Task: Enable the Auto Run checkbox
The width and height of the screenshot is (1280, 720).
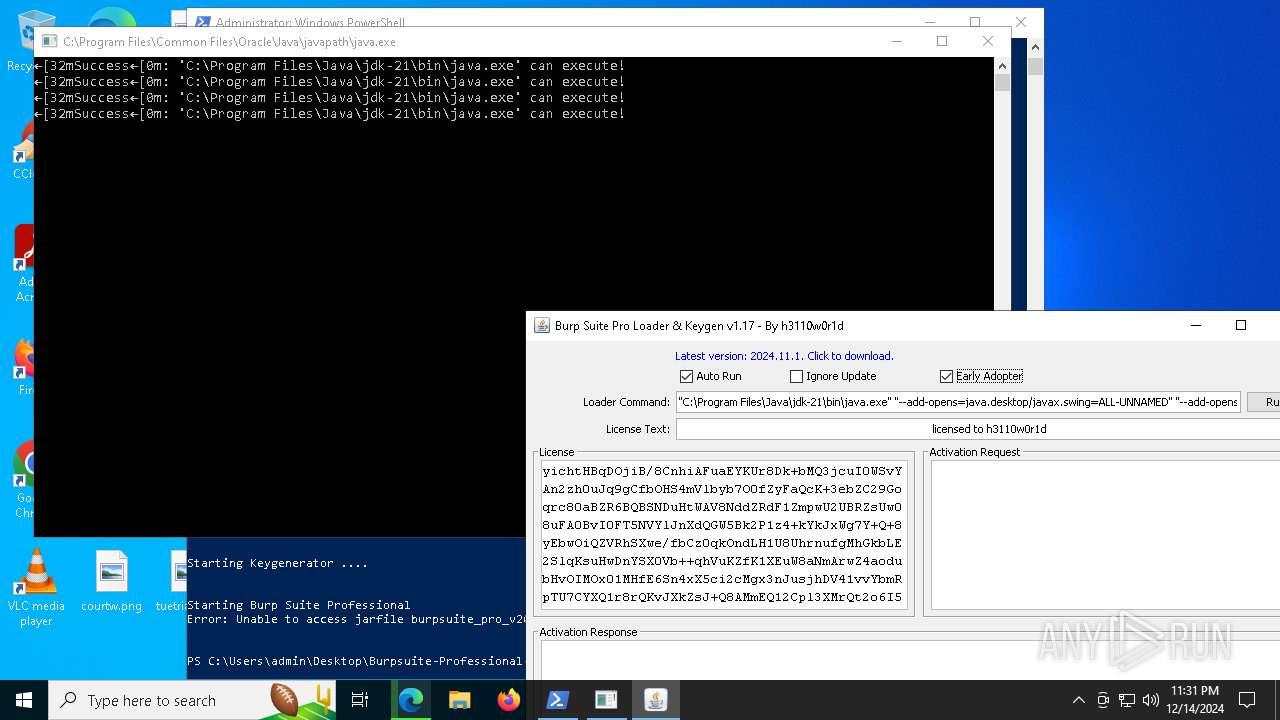Action: (x=686, y=376)
